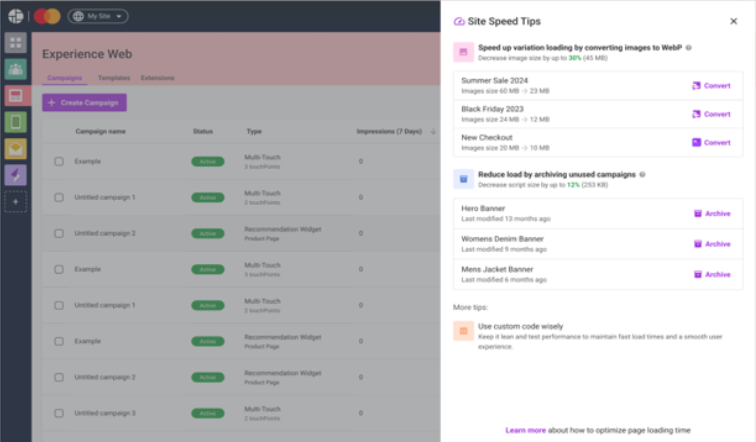Archive the Womens Denim Banner campaign
This screenshot has height=442, width=756.
click(x=712, y=244)
